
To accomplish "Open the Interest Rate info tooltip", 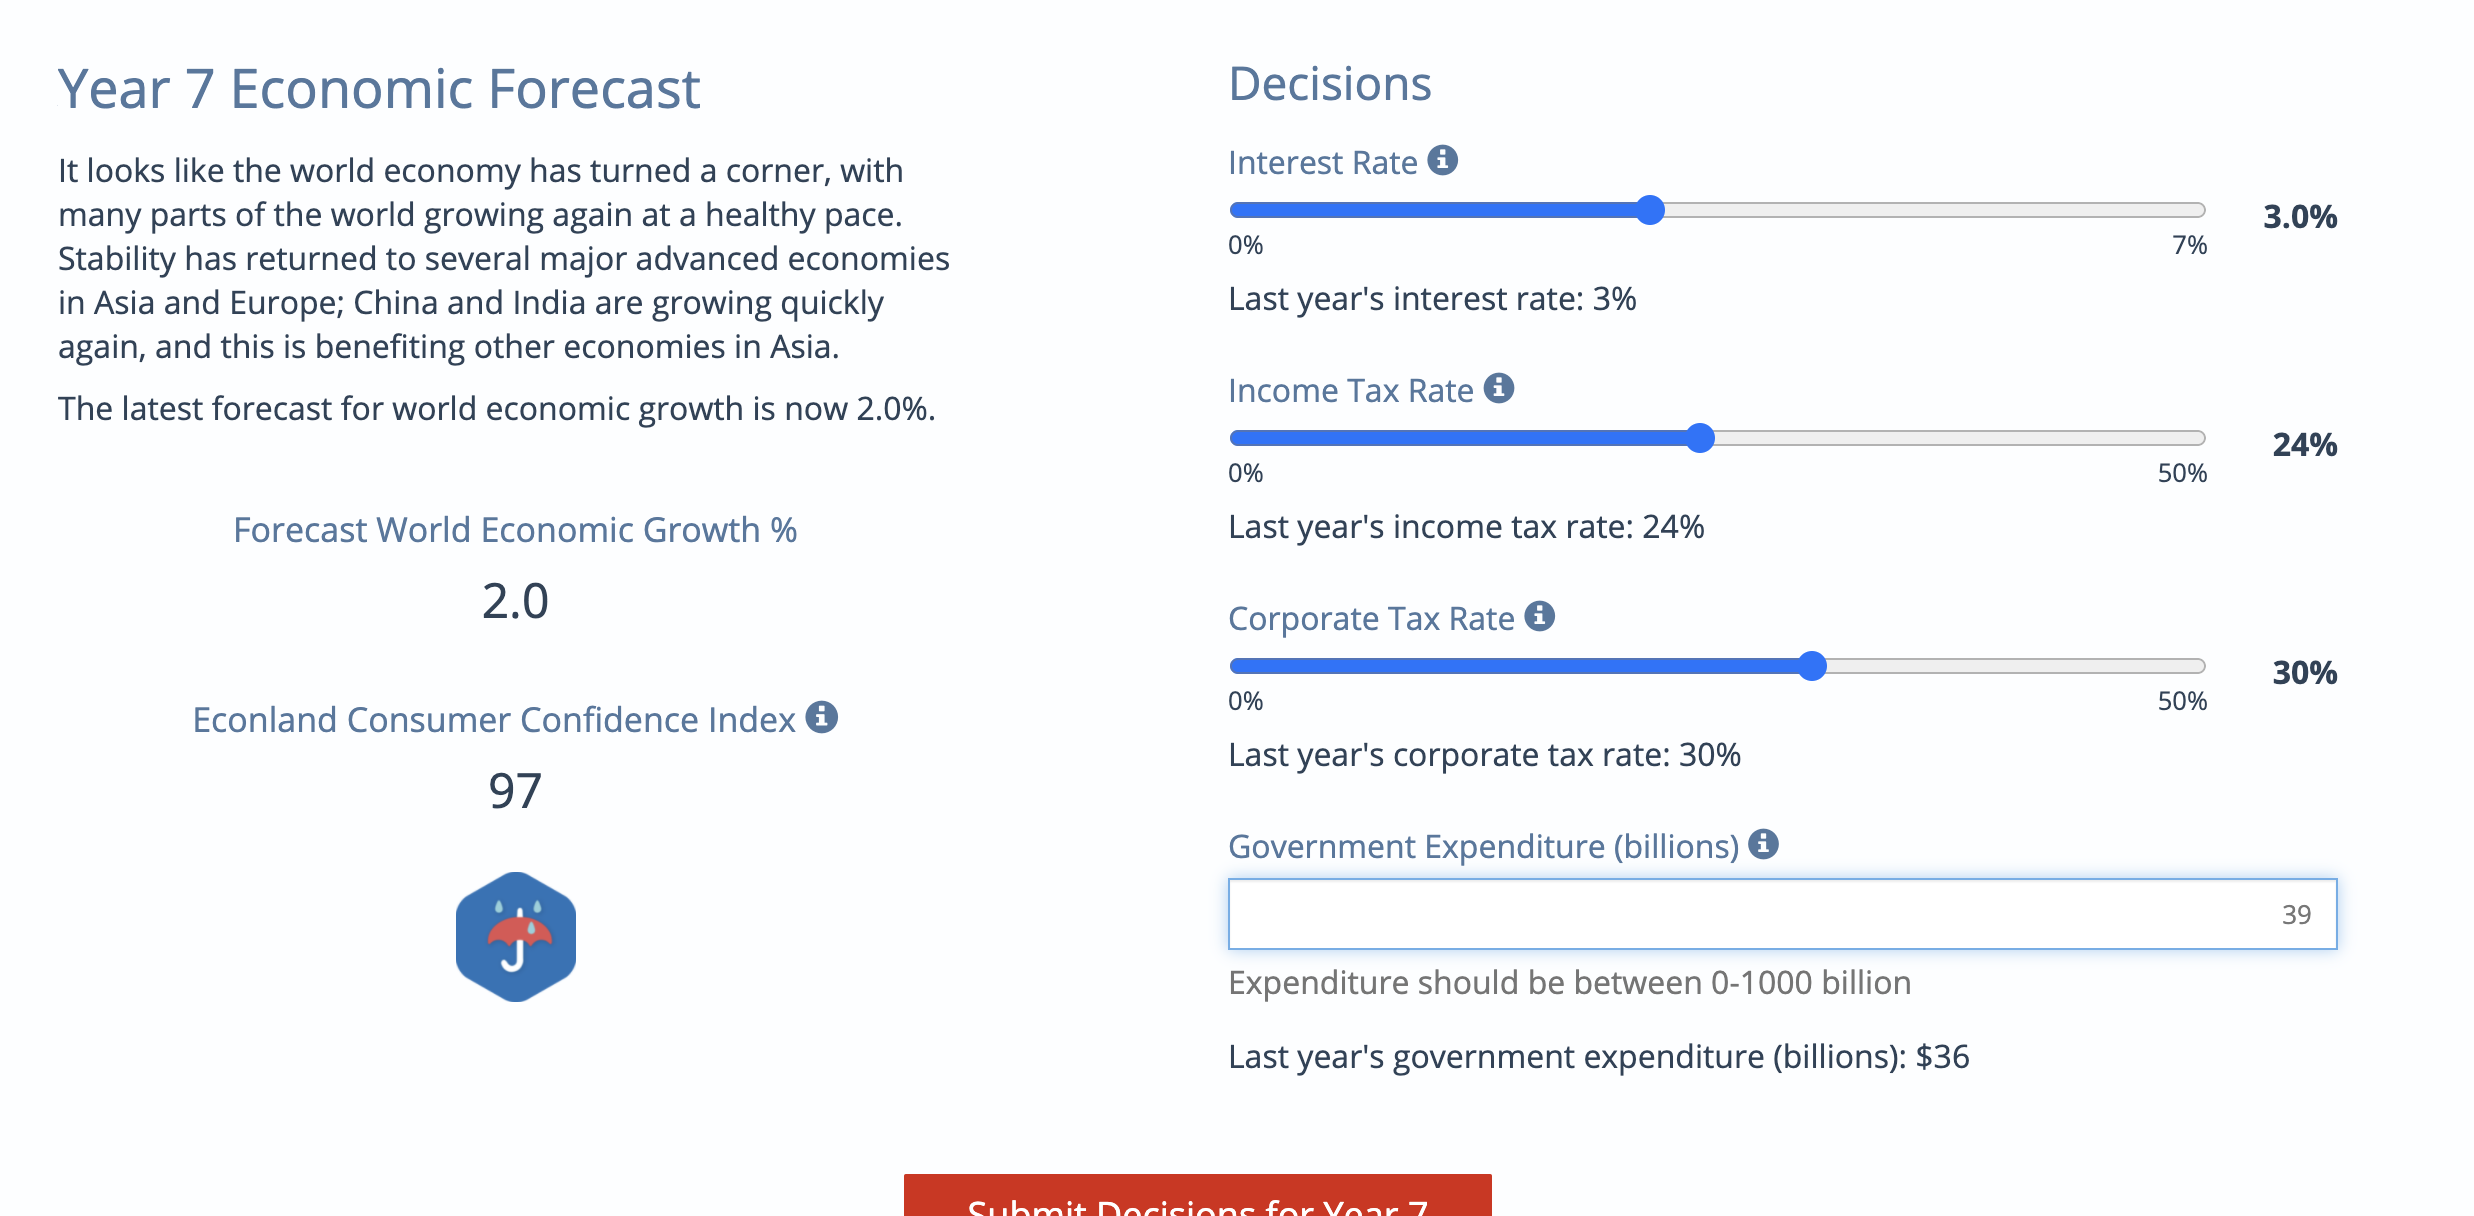I will click(1443, 161).
